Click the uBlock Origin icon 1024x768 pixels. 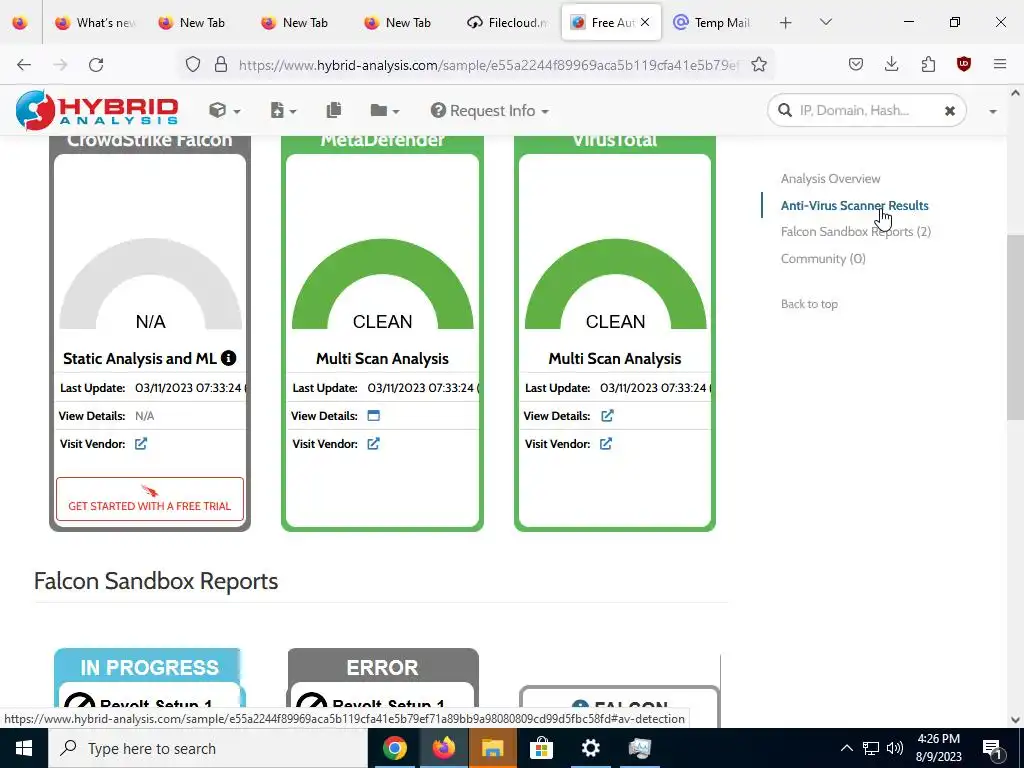(964, 65)
